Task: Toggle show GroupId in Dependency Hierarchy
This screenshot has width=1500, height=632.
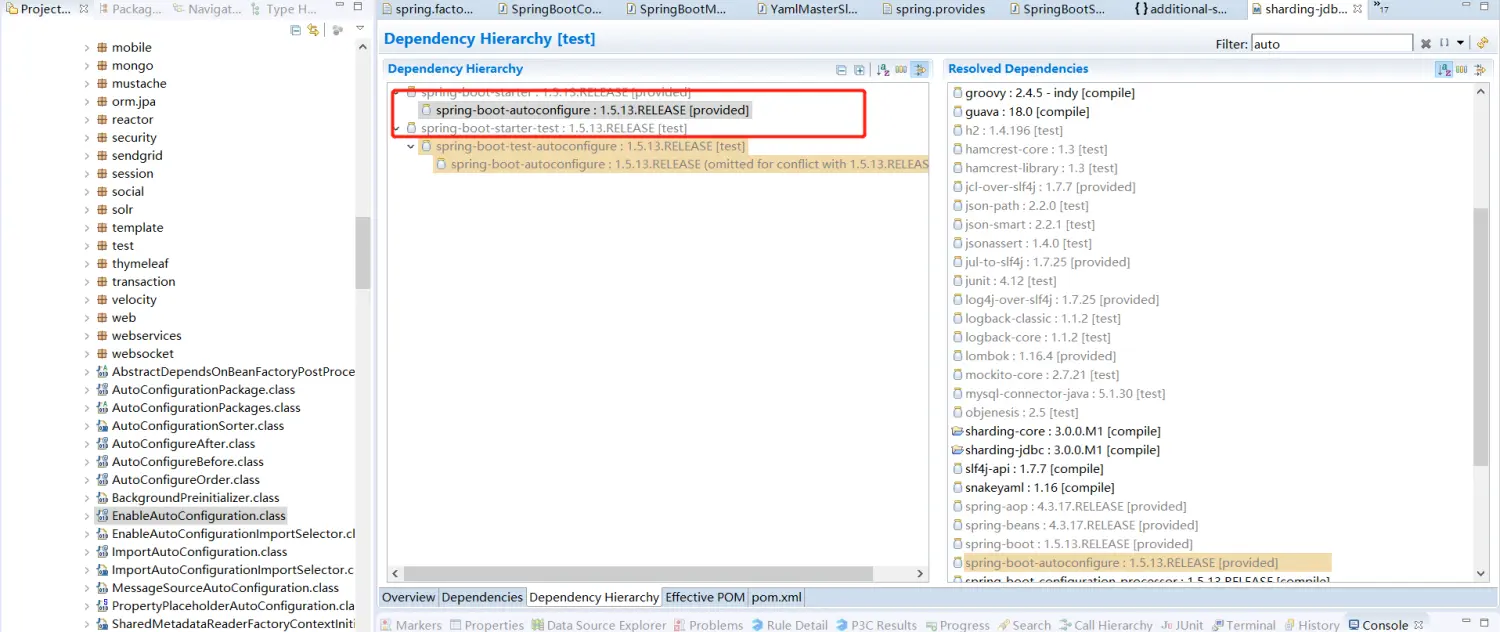Action: tap(902, 70)
